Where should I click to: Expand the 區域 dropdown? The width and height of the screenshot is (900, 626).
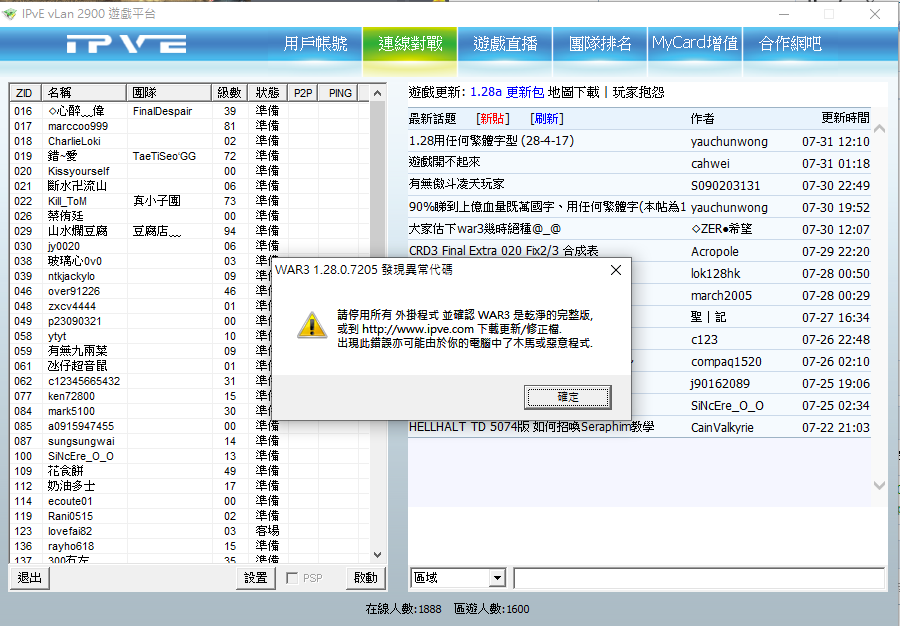point(497,578)
